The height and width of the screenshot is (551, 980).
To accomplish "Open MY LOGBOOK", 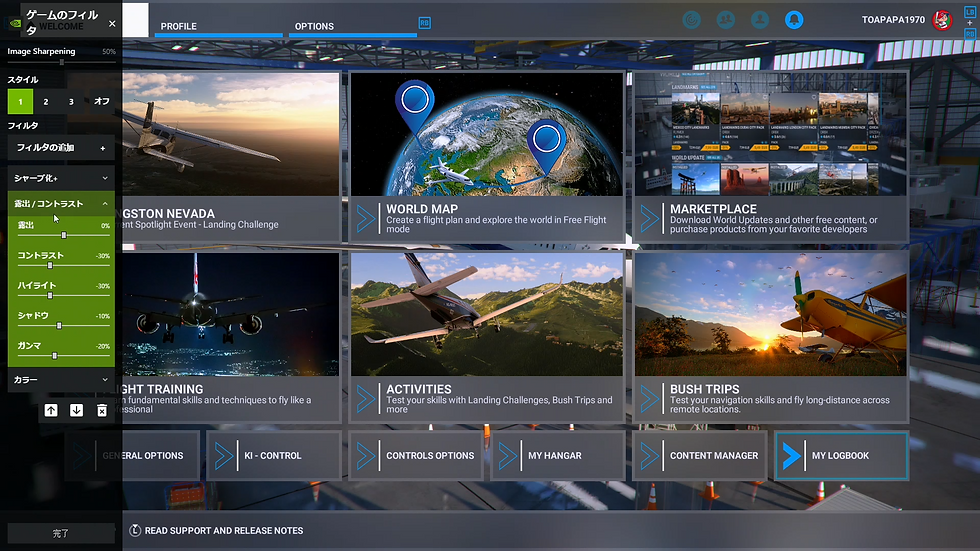I will pyautogui.click(x=841, y=455).
